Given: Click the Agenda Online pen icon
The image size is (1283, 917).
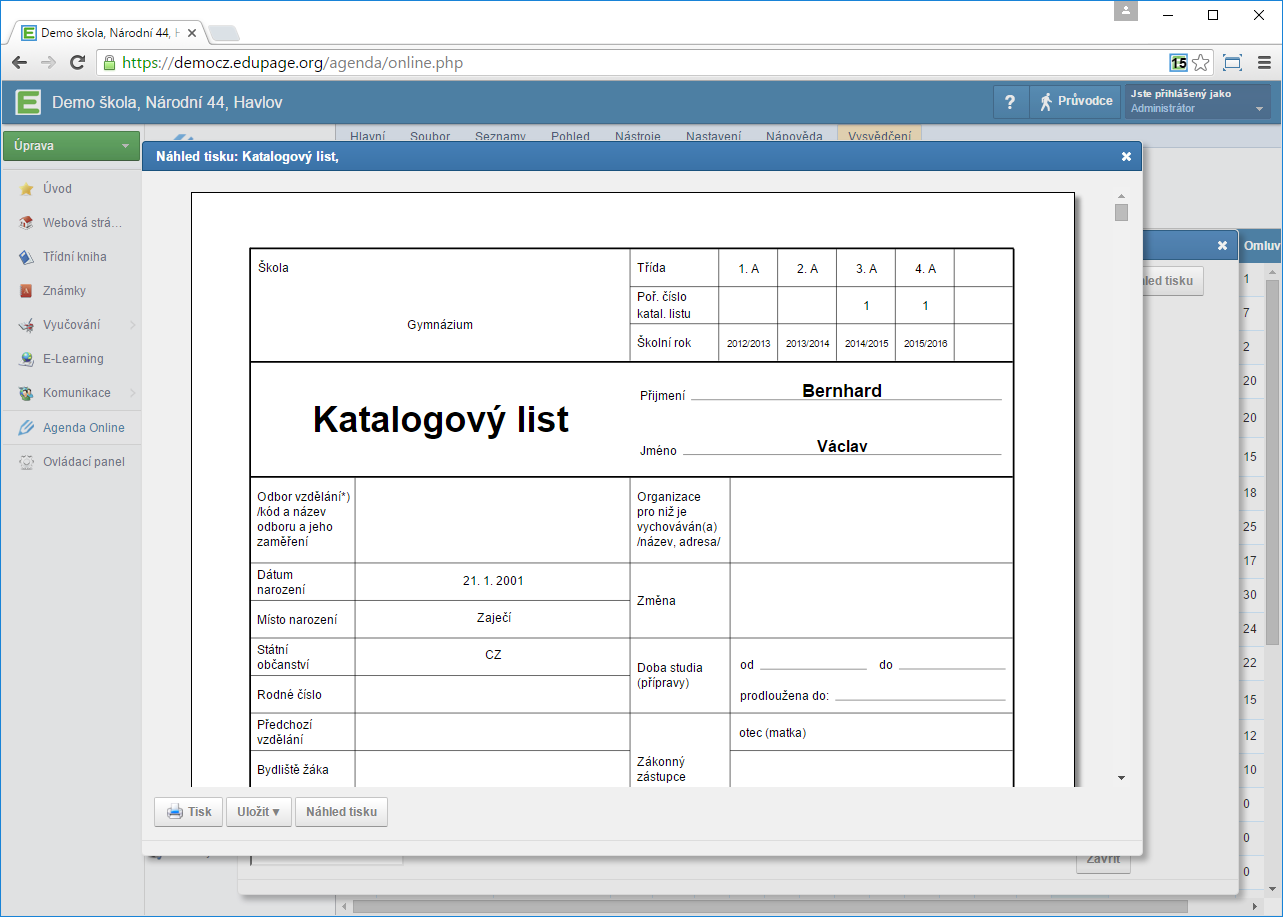Looking at the screenshot, I should (27, 428).
